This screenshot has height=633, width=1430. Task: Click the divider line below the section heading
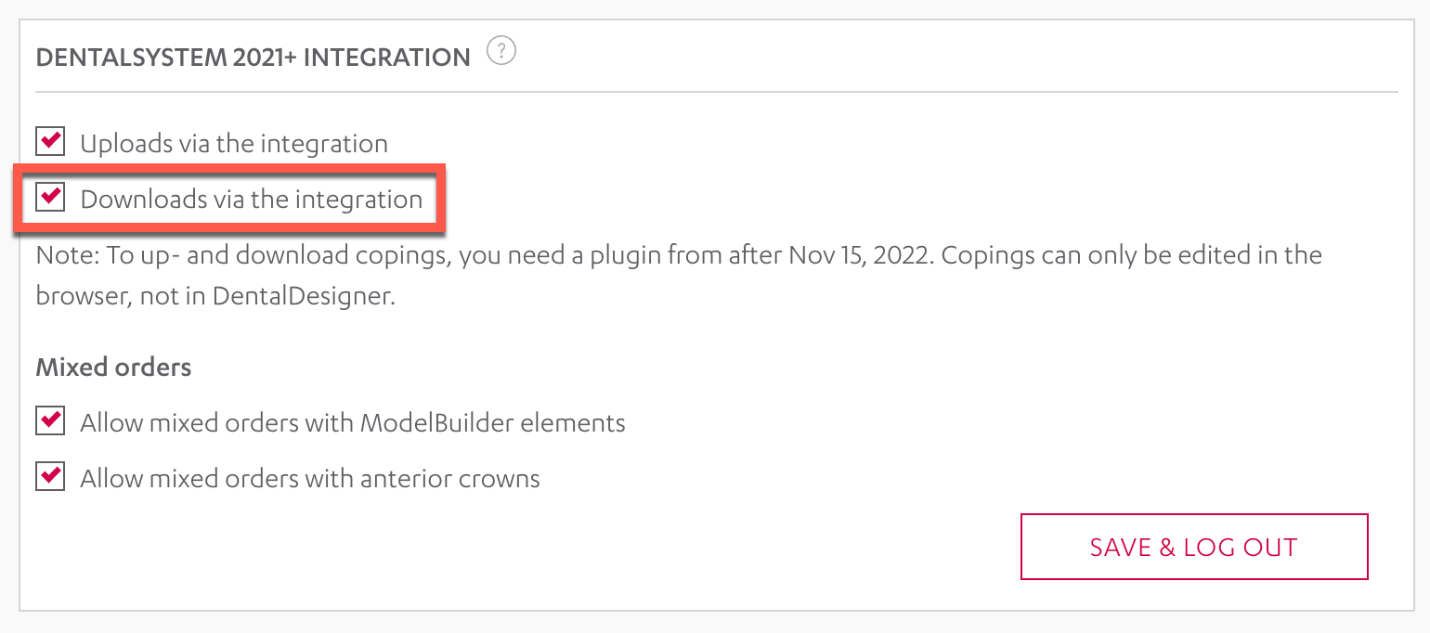point(716,92)
